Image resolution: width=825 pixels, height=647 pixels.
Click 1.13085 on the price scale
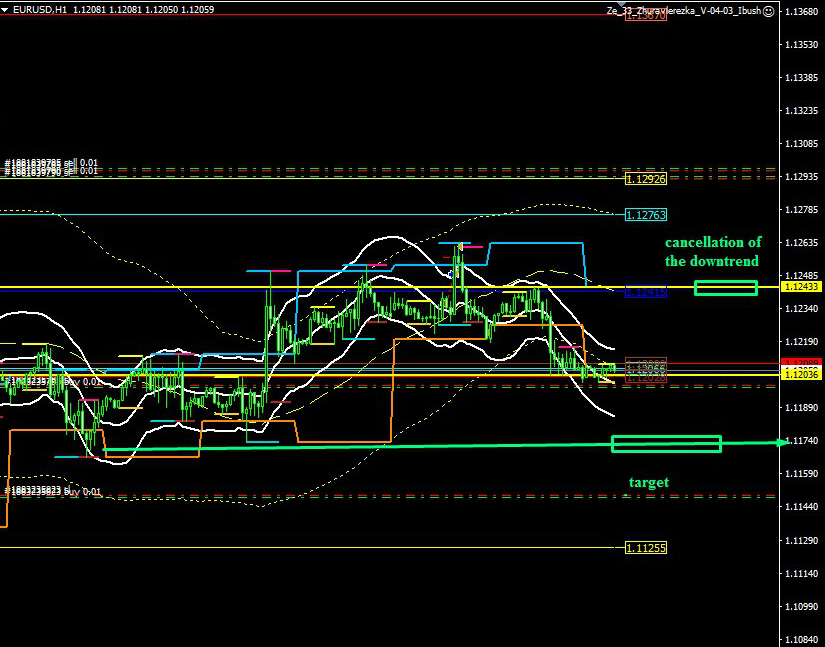click(801, 143)
